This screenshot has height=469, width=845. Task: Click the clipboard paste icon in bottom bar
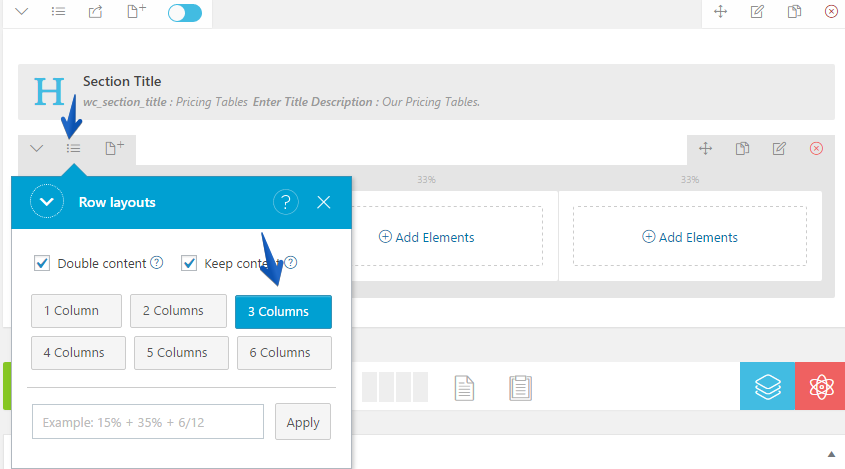pyautogui.click(x=519, y=387)
